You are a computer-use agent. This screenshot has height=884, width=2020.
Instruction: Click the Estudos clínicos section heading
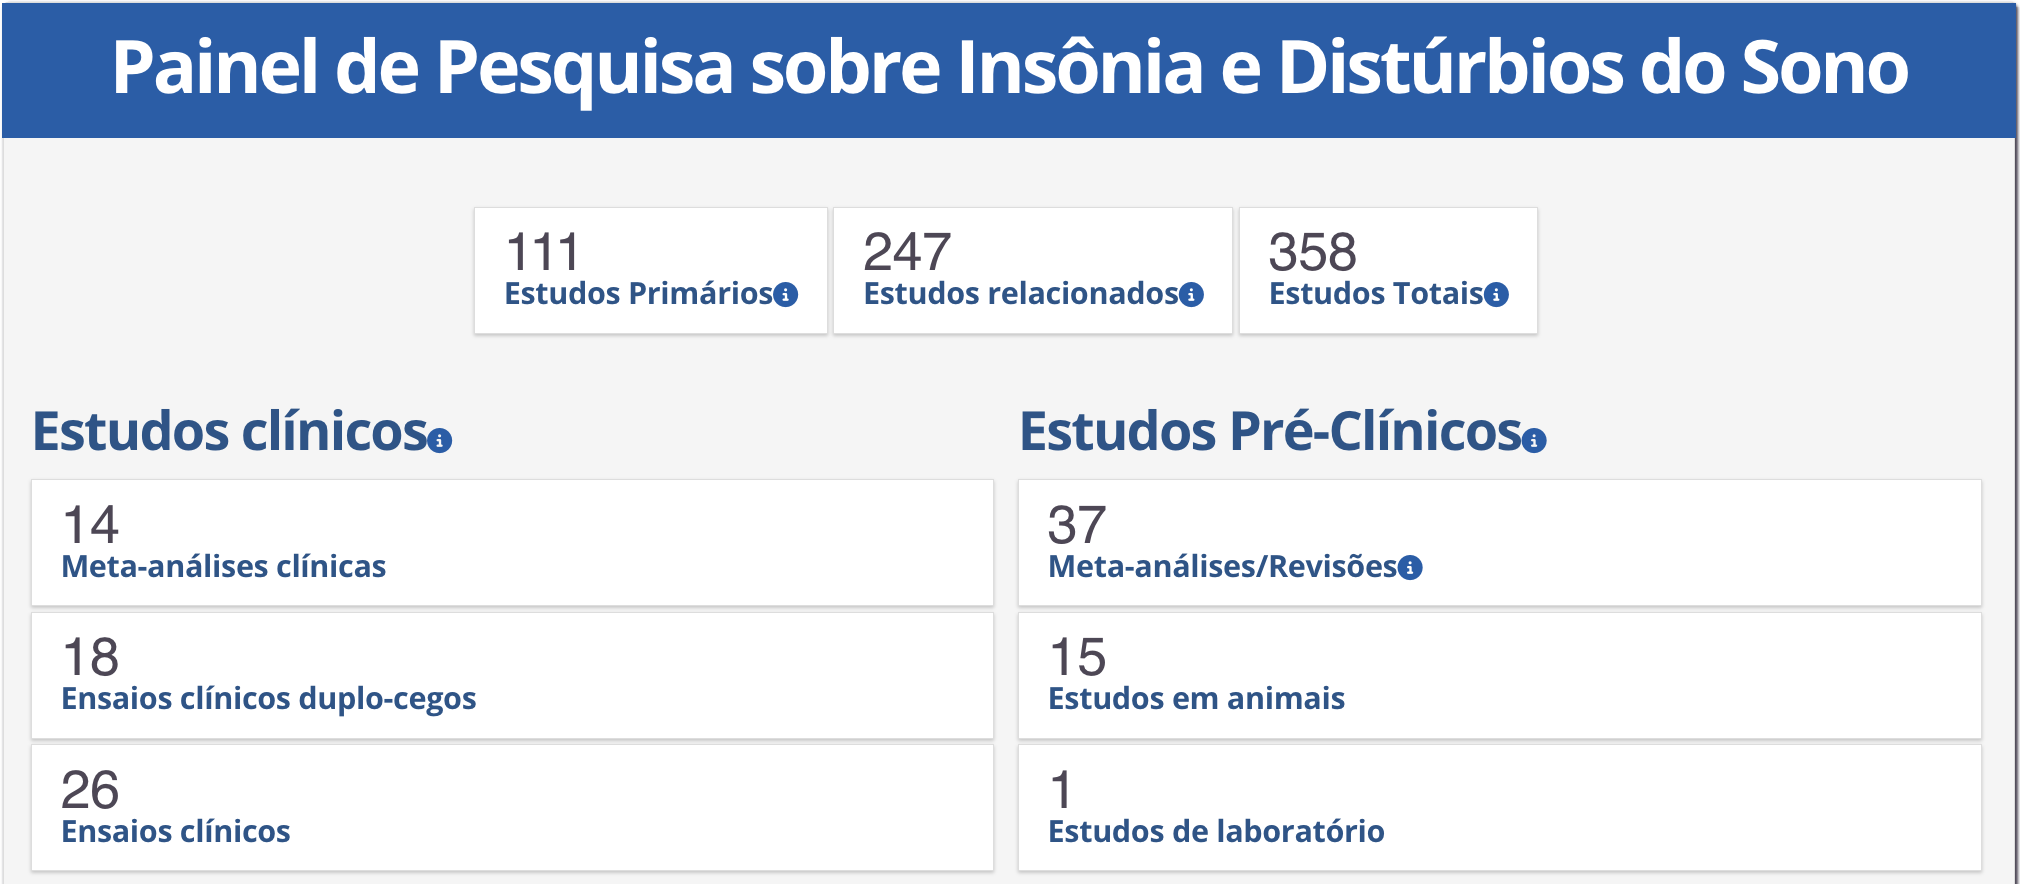pyautogui.click(x=231, y=432)
